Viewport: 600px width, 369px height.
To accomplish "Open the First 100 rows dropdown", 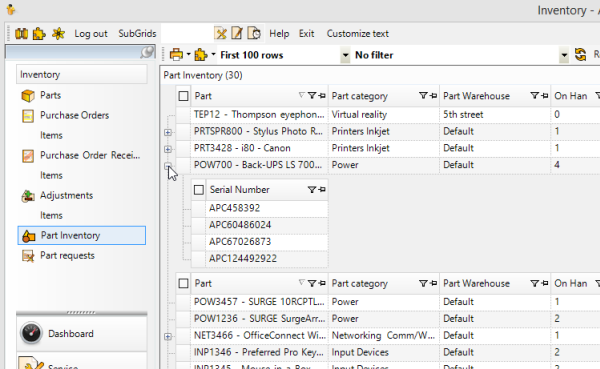I will tap(345, 55).
